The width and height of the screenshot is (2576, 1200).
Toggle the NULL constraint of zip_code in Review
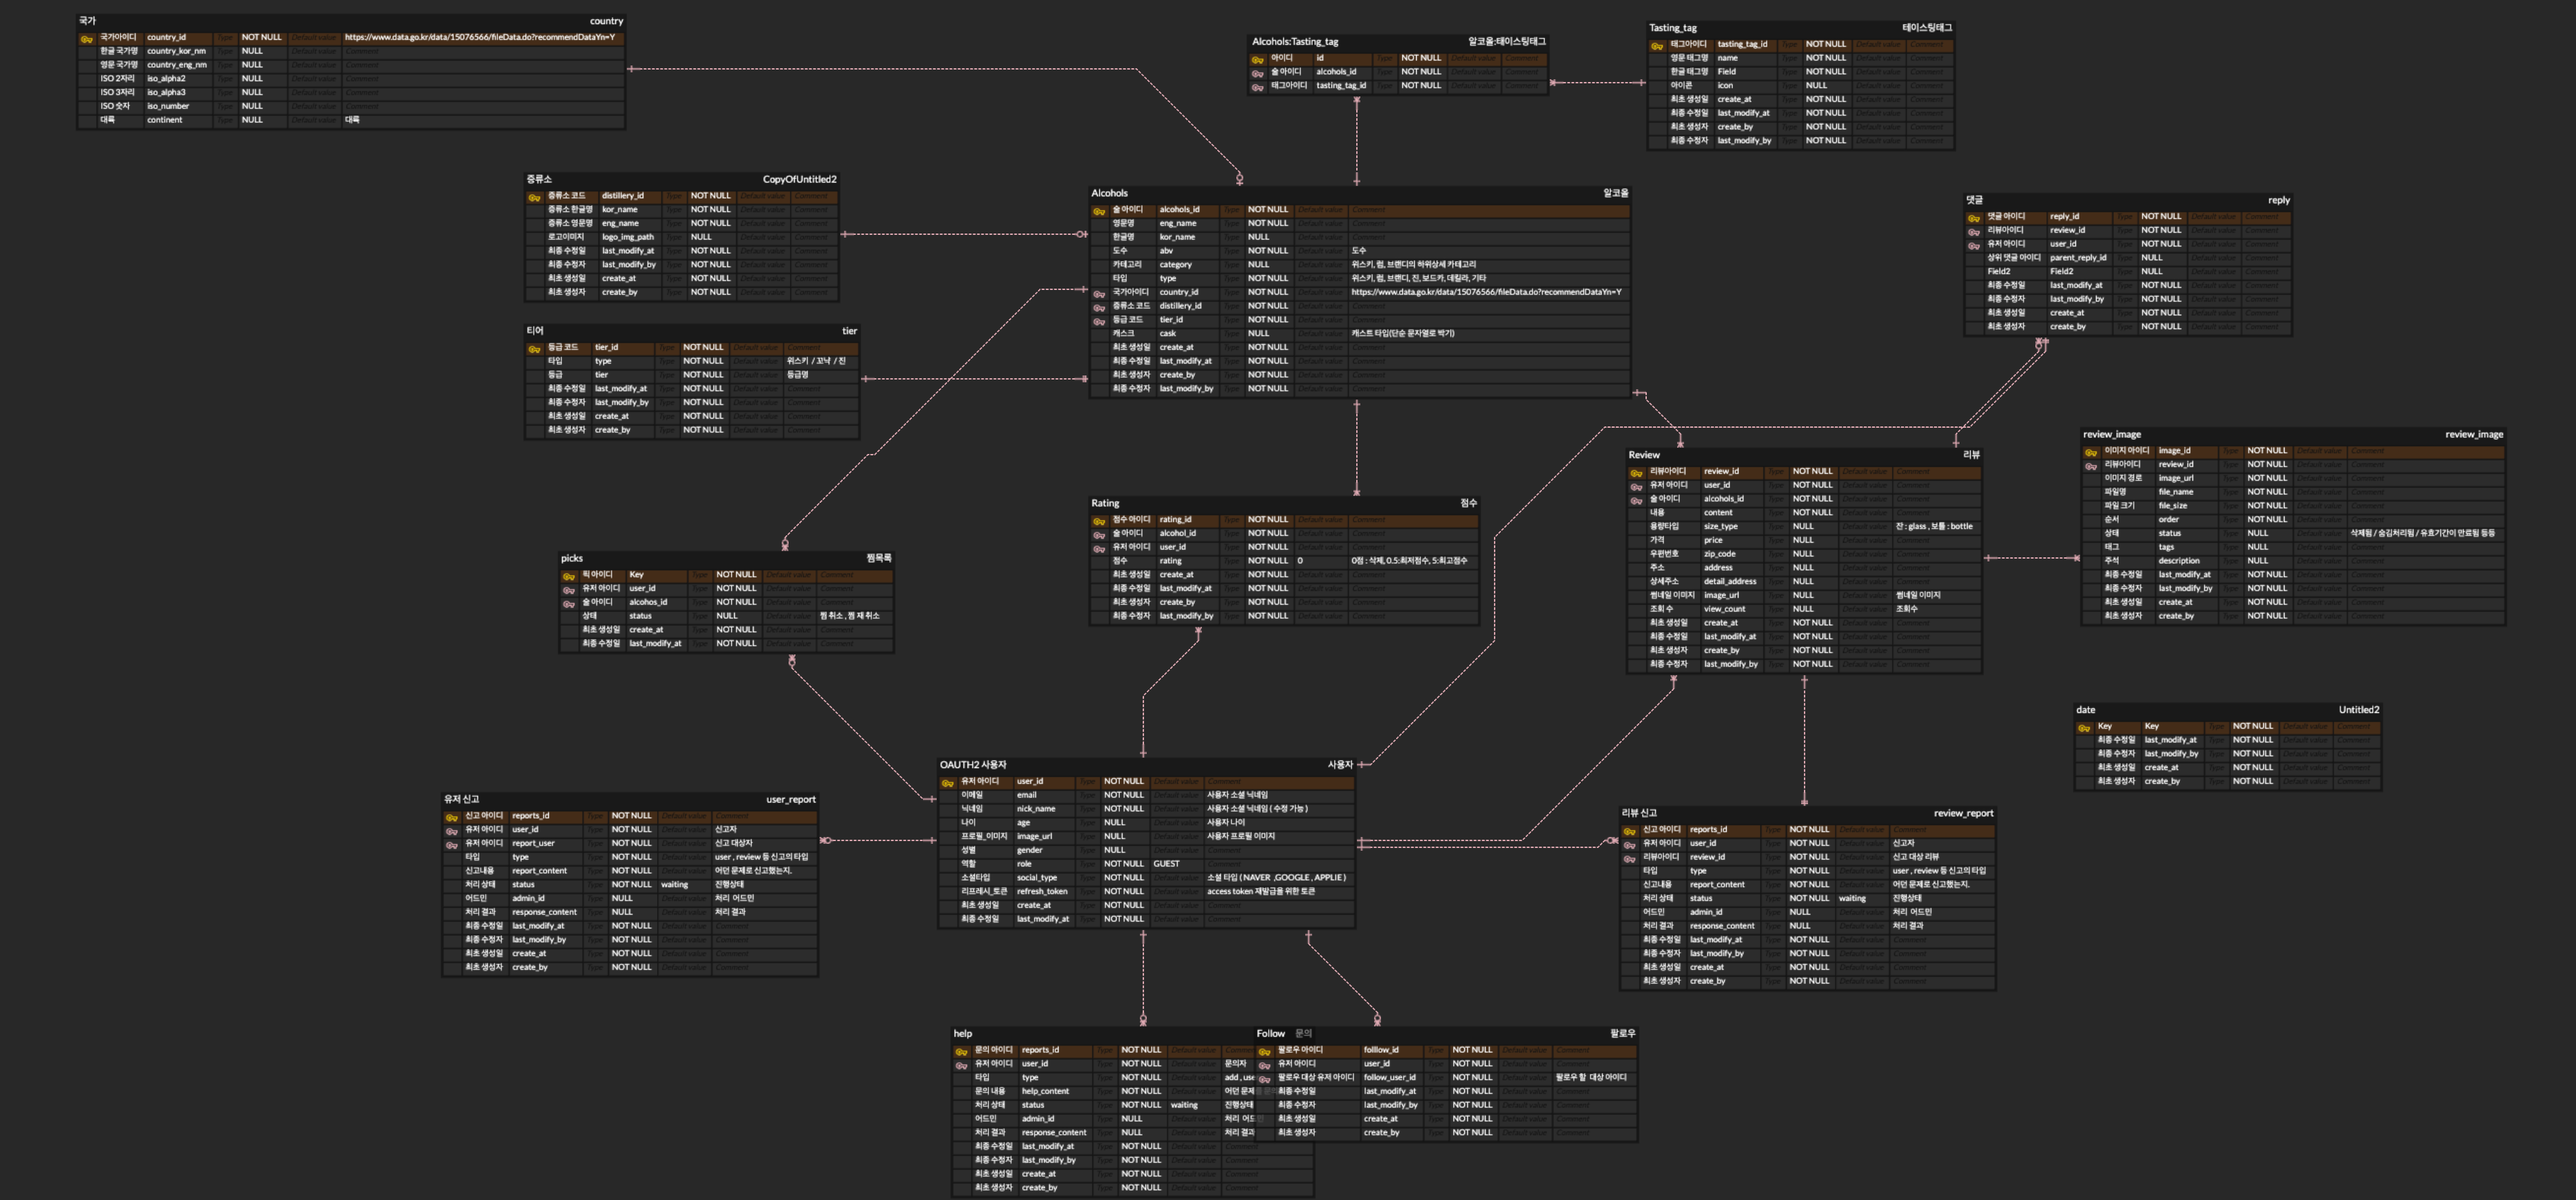[1803, 554]
